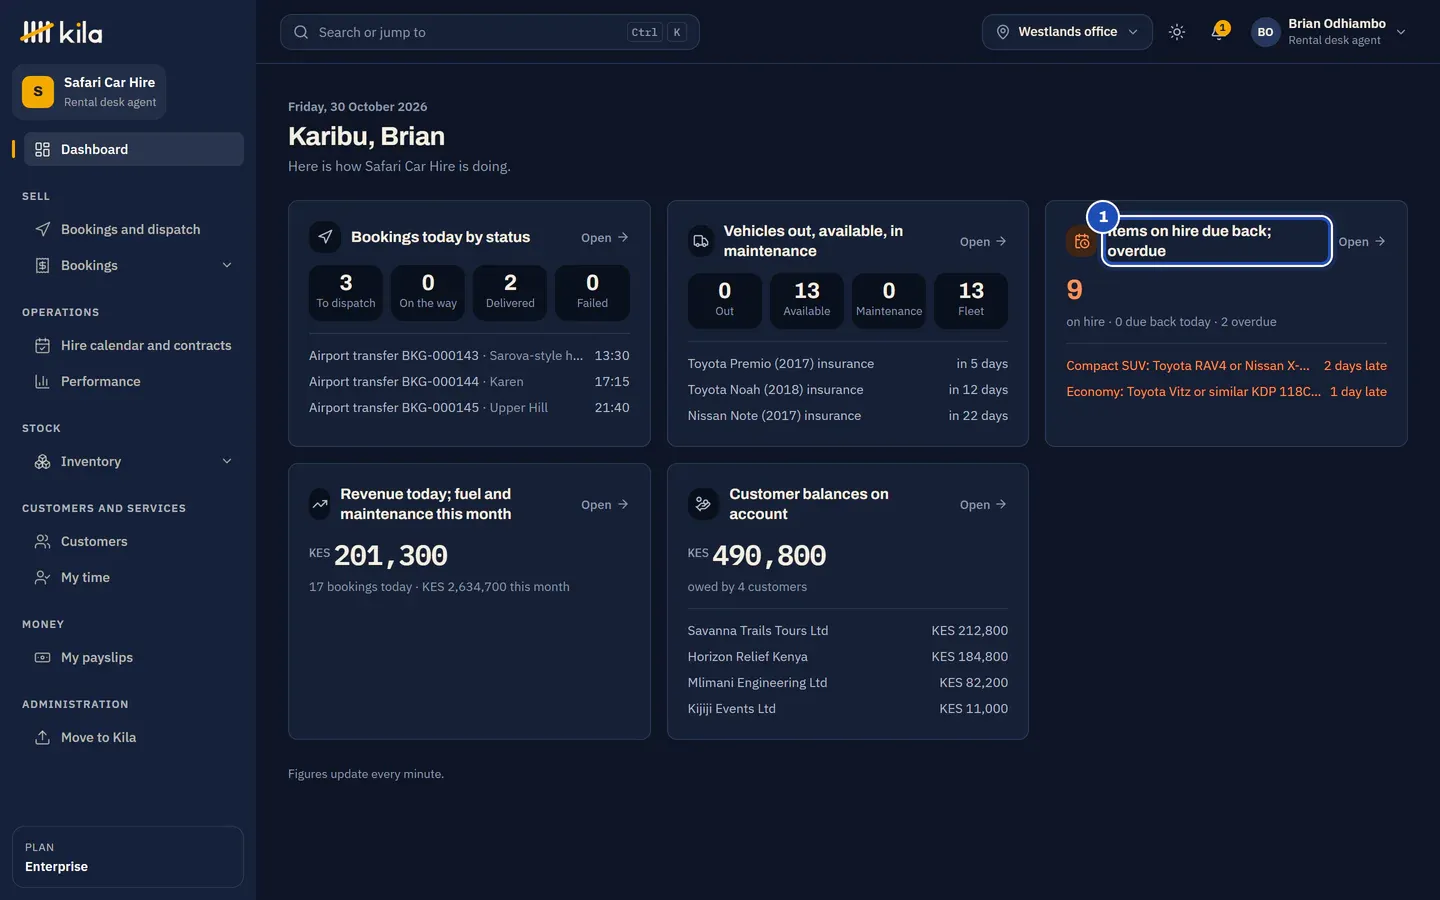Select the Horizon Relief Kenya balance row
Image resolution: width=1440 pixels, height=900 pixels.
848,656
